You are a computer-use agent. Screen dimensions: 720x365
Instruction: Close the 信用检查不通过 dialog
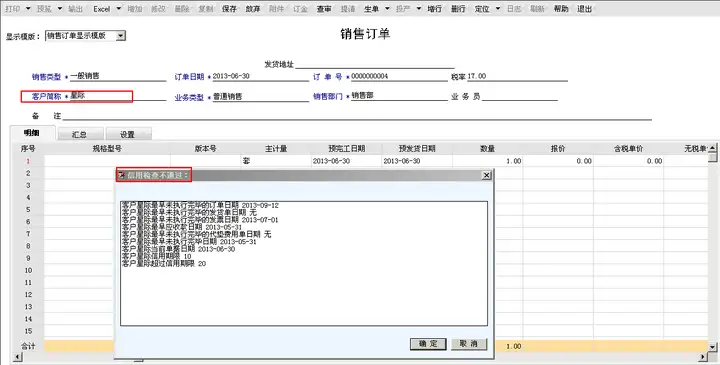(486, 175)
